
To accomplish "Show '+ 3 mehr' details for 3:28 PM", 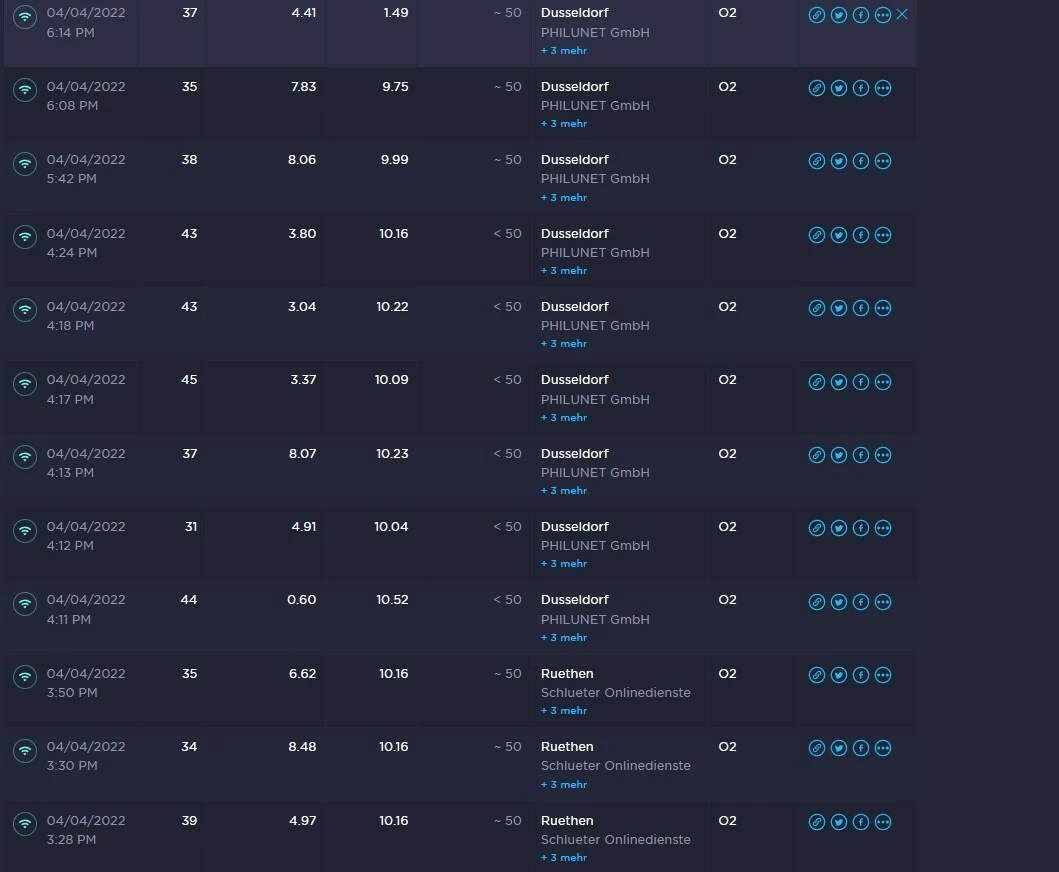I will 564,857.
